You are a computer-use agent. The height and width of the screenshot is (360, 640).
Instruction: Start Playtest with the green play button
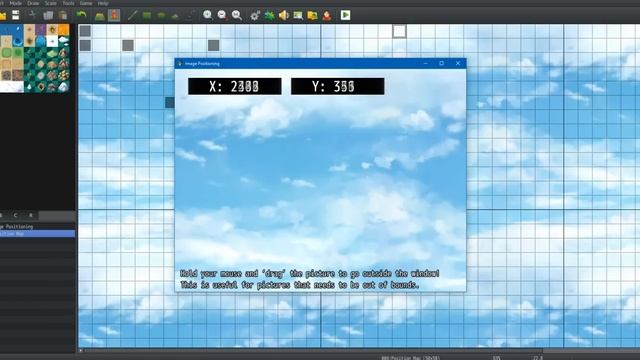[x=345, y=15]
